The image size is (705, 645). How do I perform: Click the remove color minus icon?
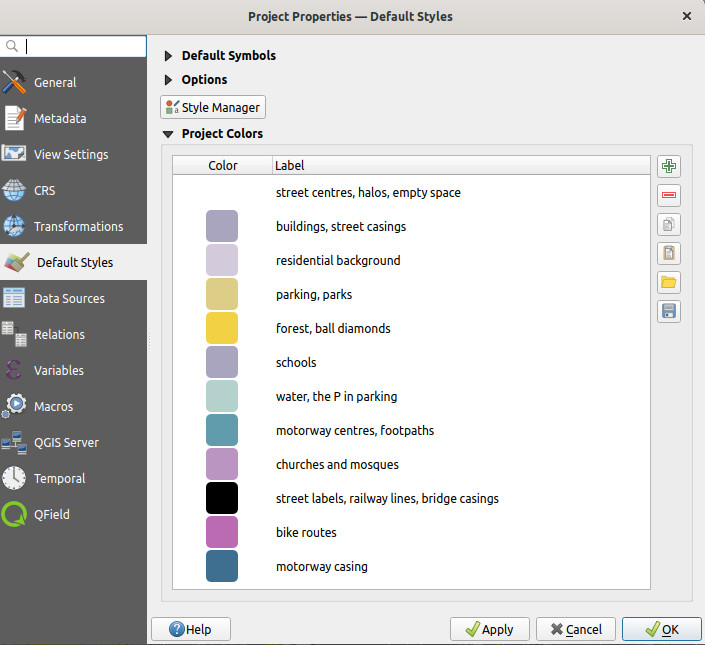(x=669, y=195)
